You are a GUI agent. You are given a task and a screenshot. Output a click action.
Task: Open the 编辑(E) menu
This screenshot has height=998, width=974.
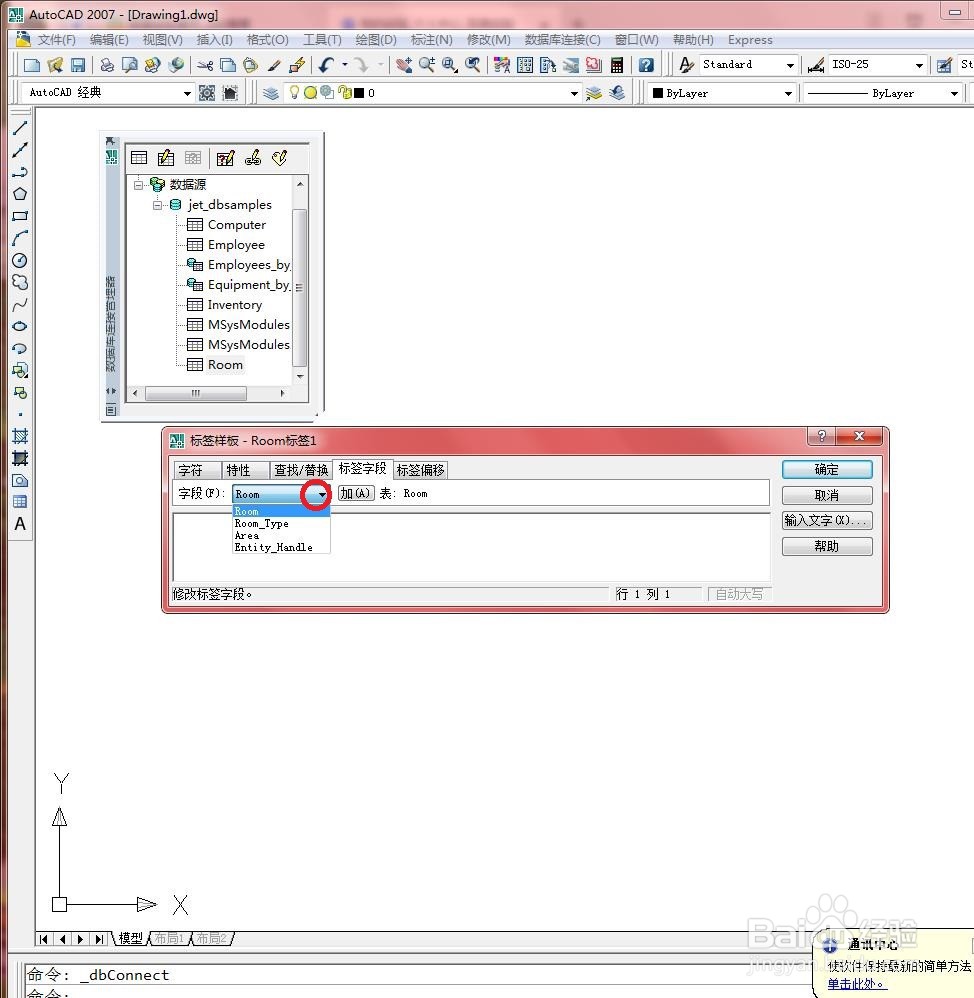(109, 39)
